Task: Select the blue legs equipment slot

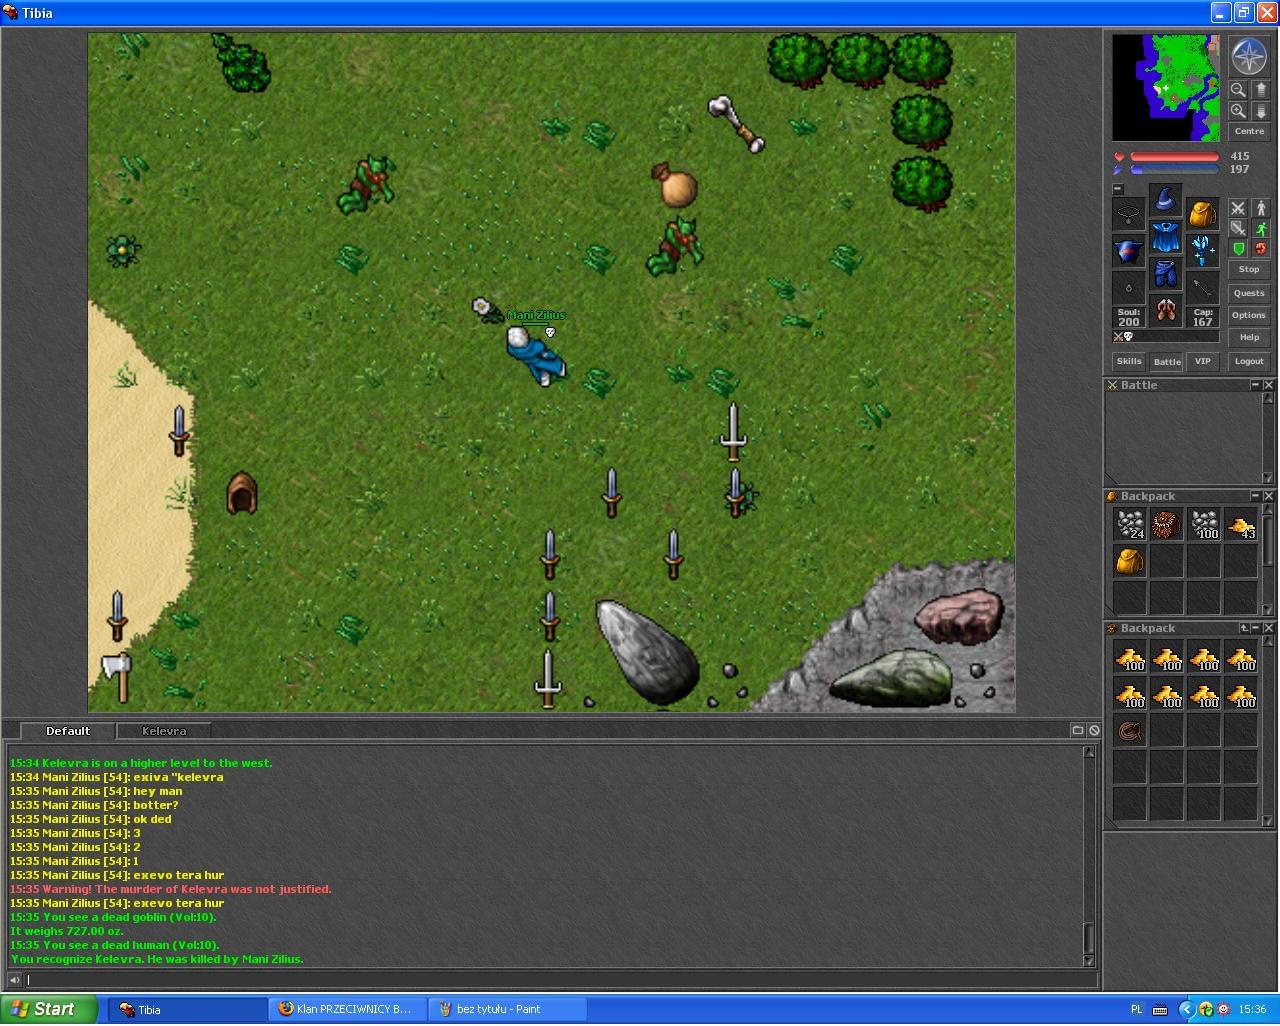Action: click(1165, 274)
